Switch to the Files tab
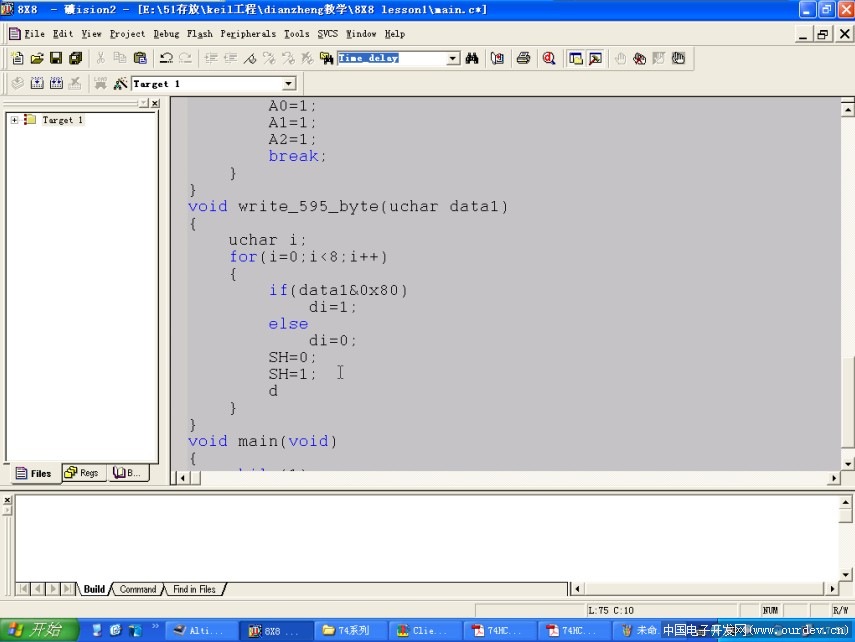 34,473
